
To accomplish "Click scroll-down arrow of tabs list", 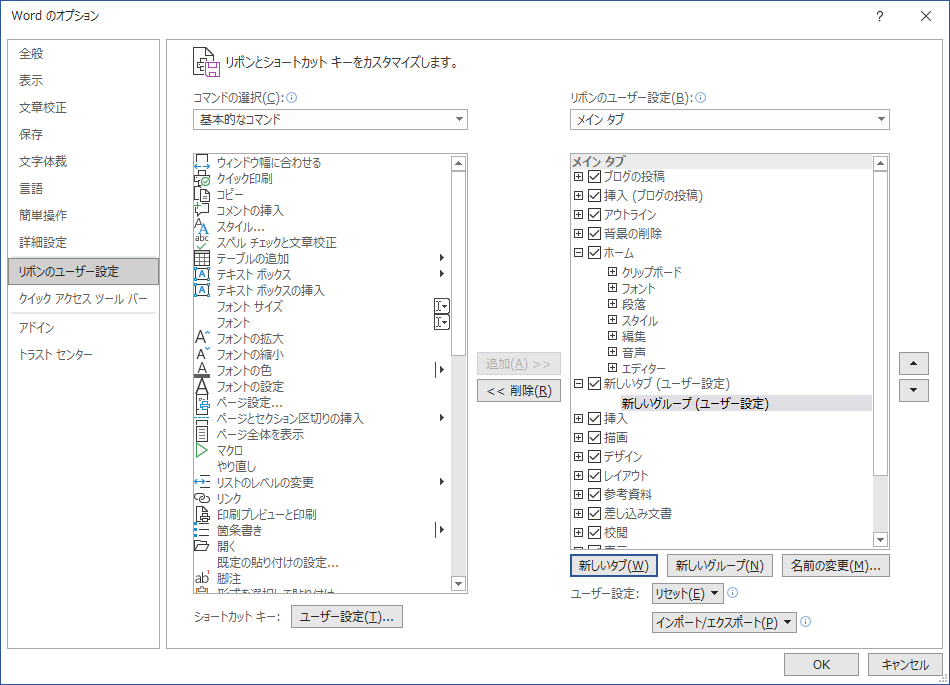I will click(x=880, y=539).
